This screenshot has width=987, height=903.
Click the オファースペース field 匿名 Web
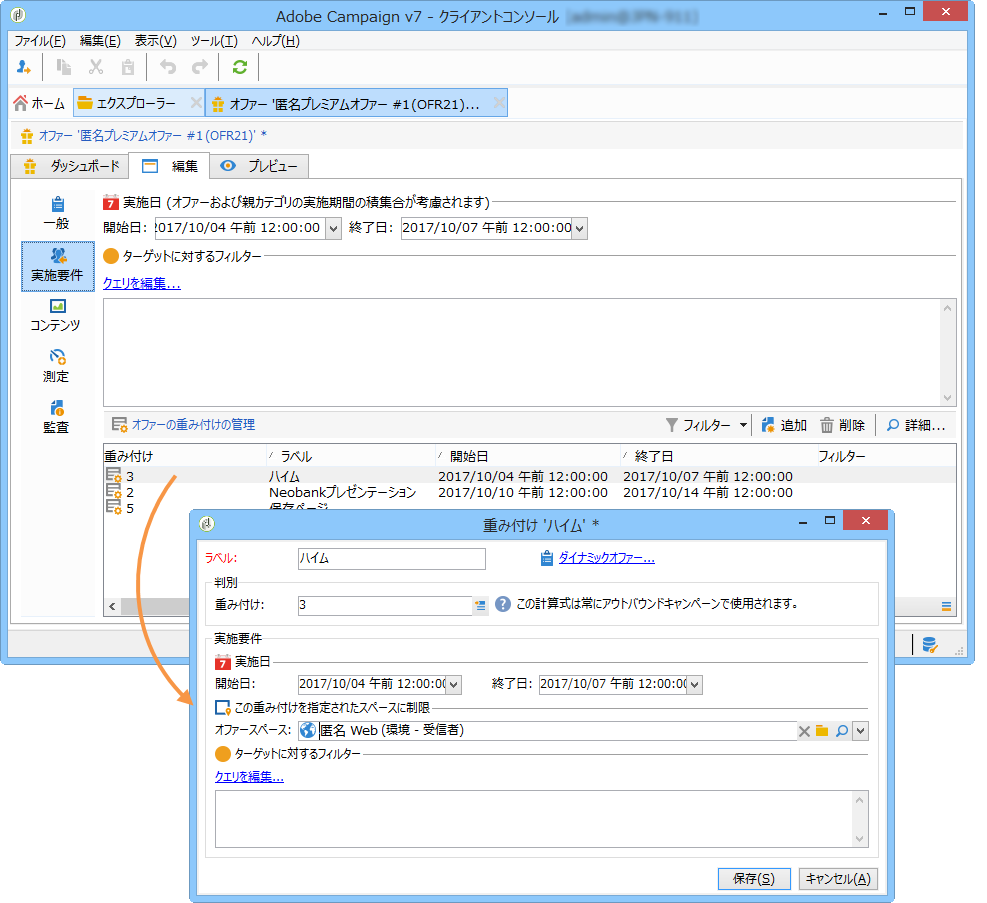click(547, 731)
